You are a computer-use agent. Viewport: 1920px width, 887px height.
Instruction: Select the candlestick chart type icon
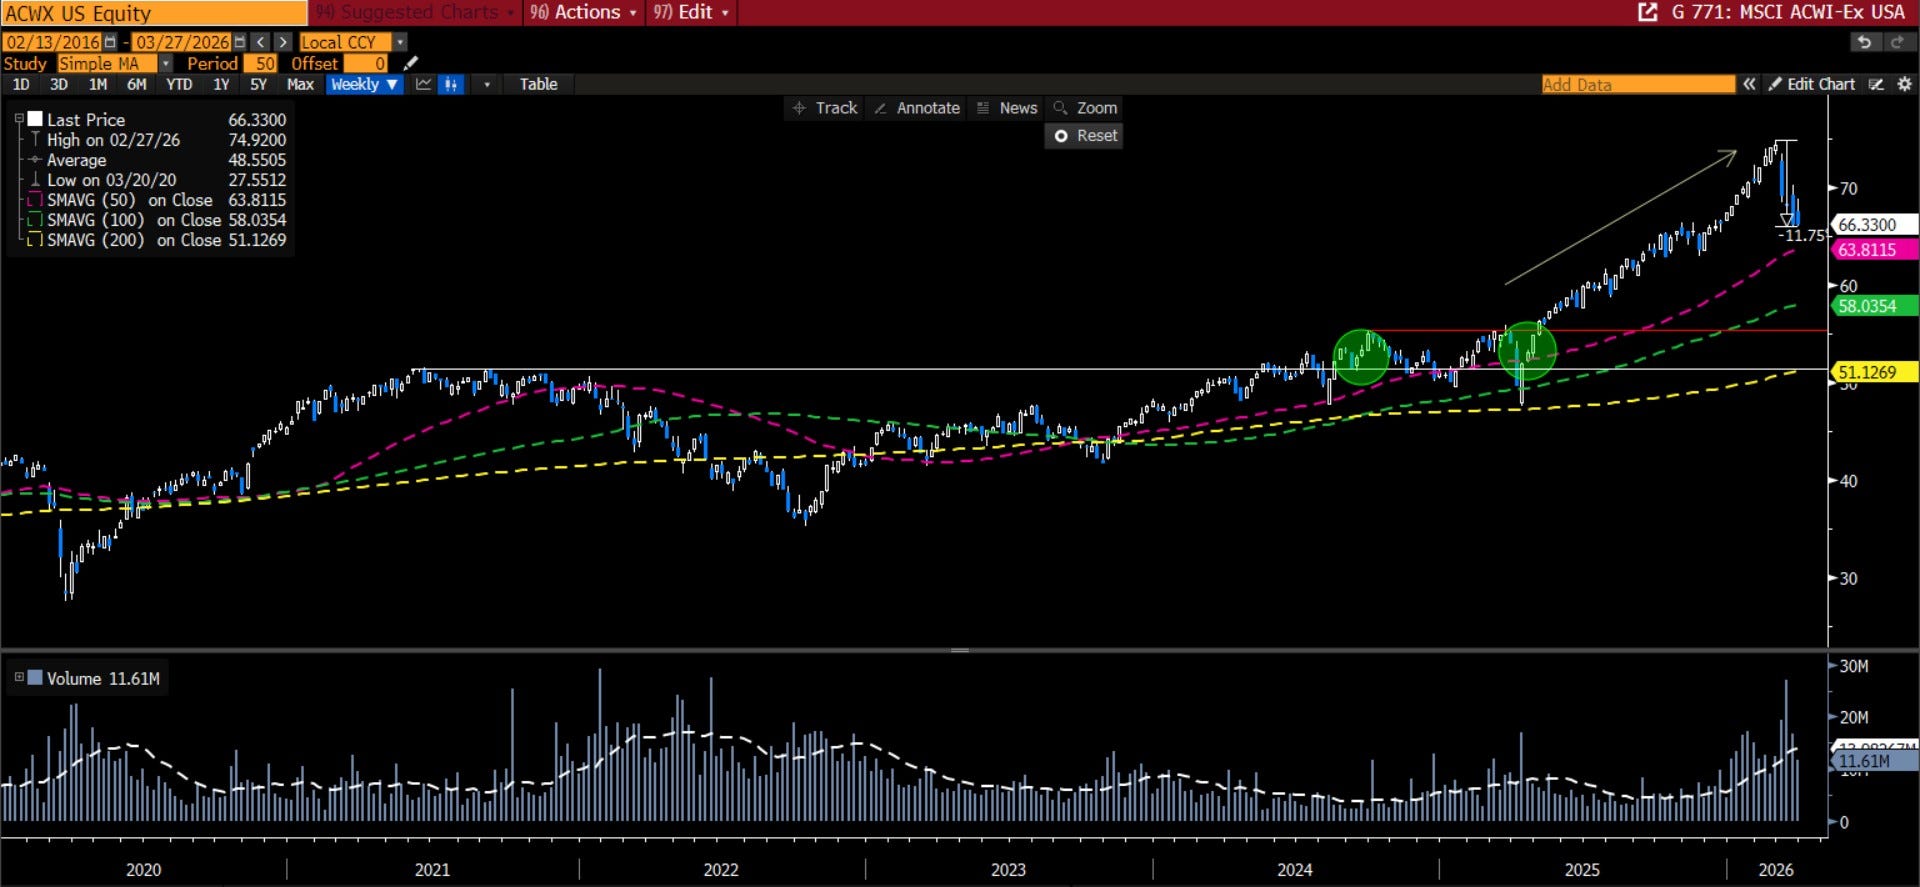tap(451, 85)
